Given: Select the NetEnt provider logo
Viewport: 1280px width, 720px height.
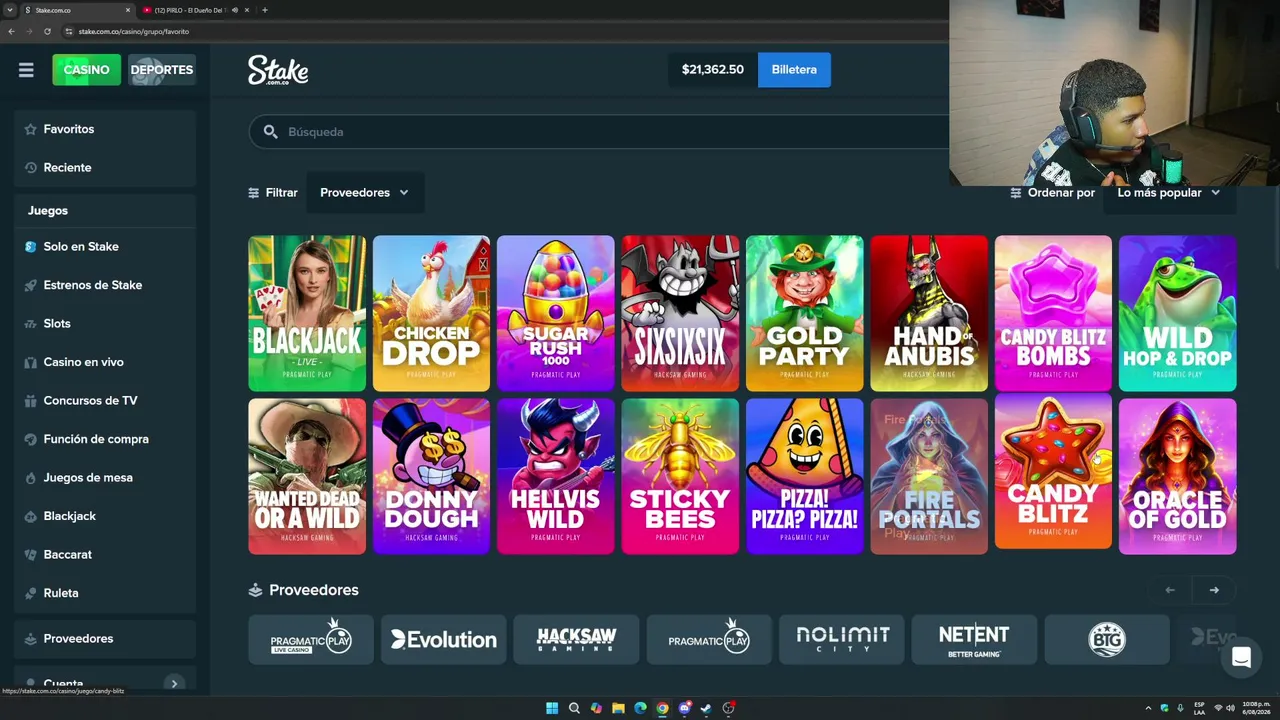Looking at the screenshot, I should 974,639.
